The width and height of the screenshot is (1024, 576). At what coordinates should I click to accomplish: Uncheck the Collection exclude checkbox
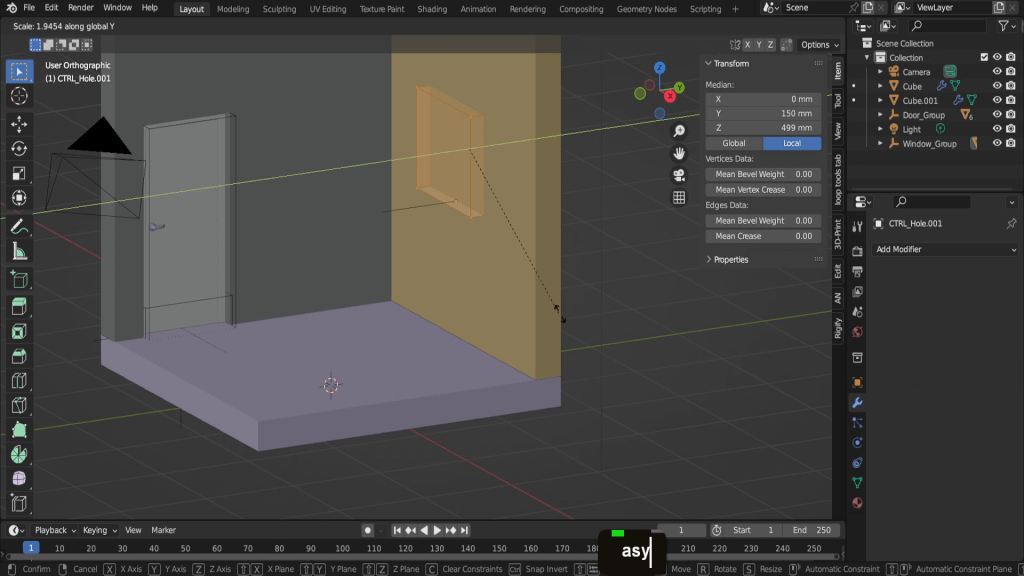(984, 57)
